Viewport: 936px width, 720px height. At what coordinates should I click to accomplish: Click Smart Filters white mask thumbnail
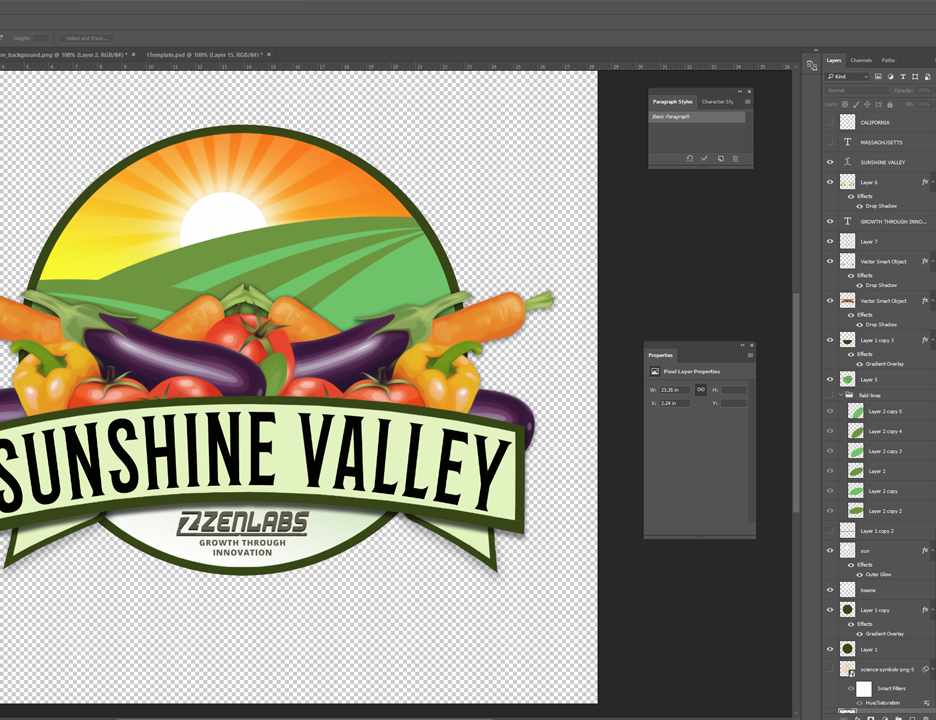(864, 688)
